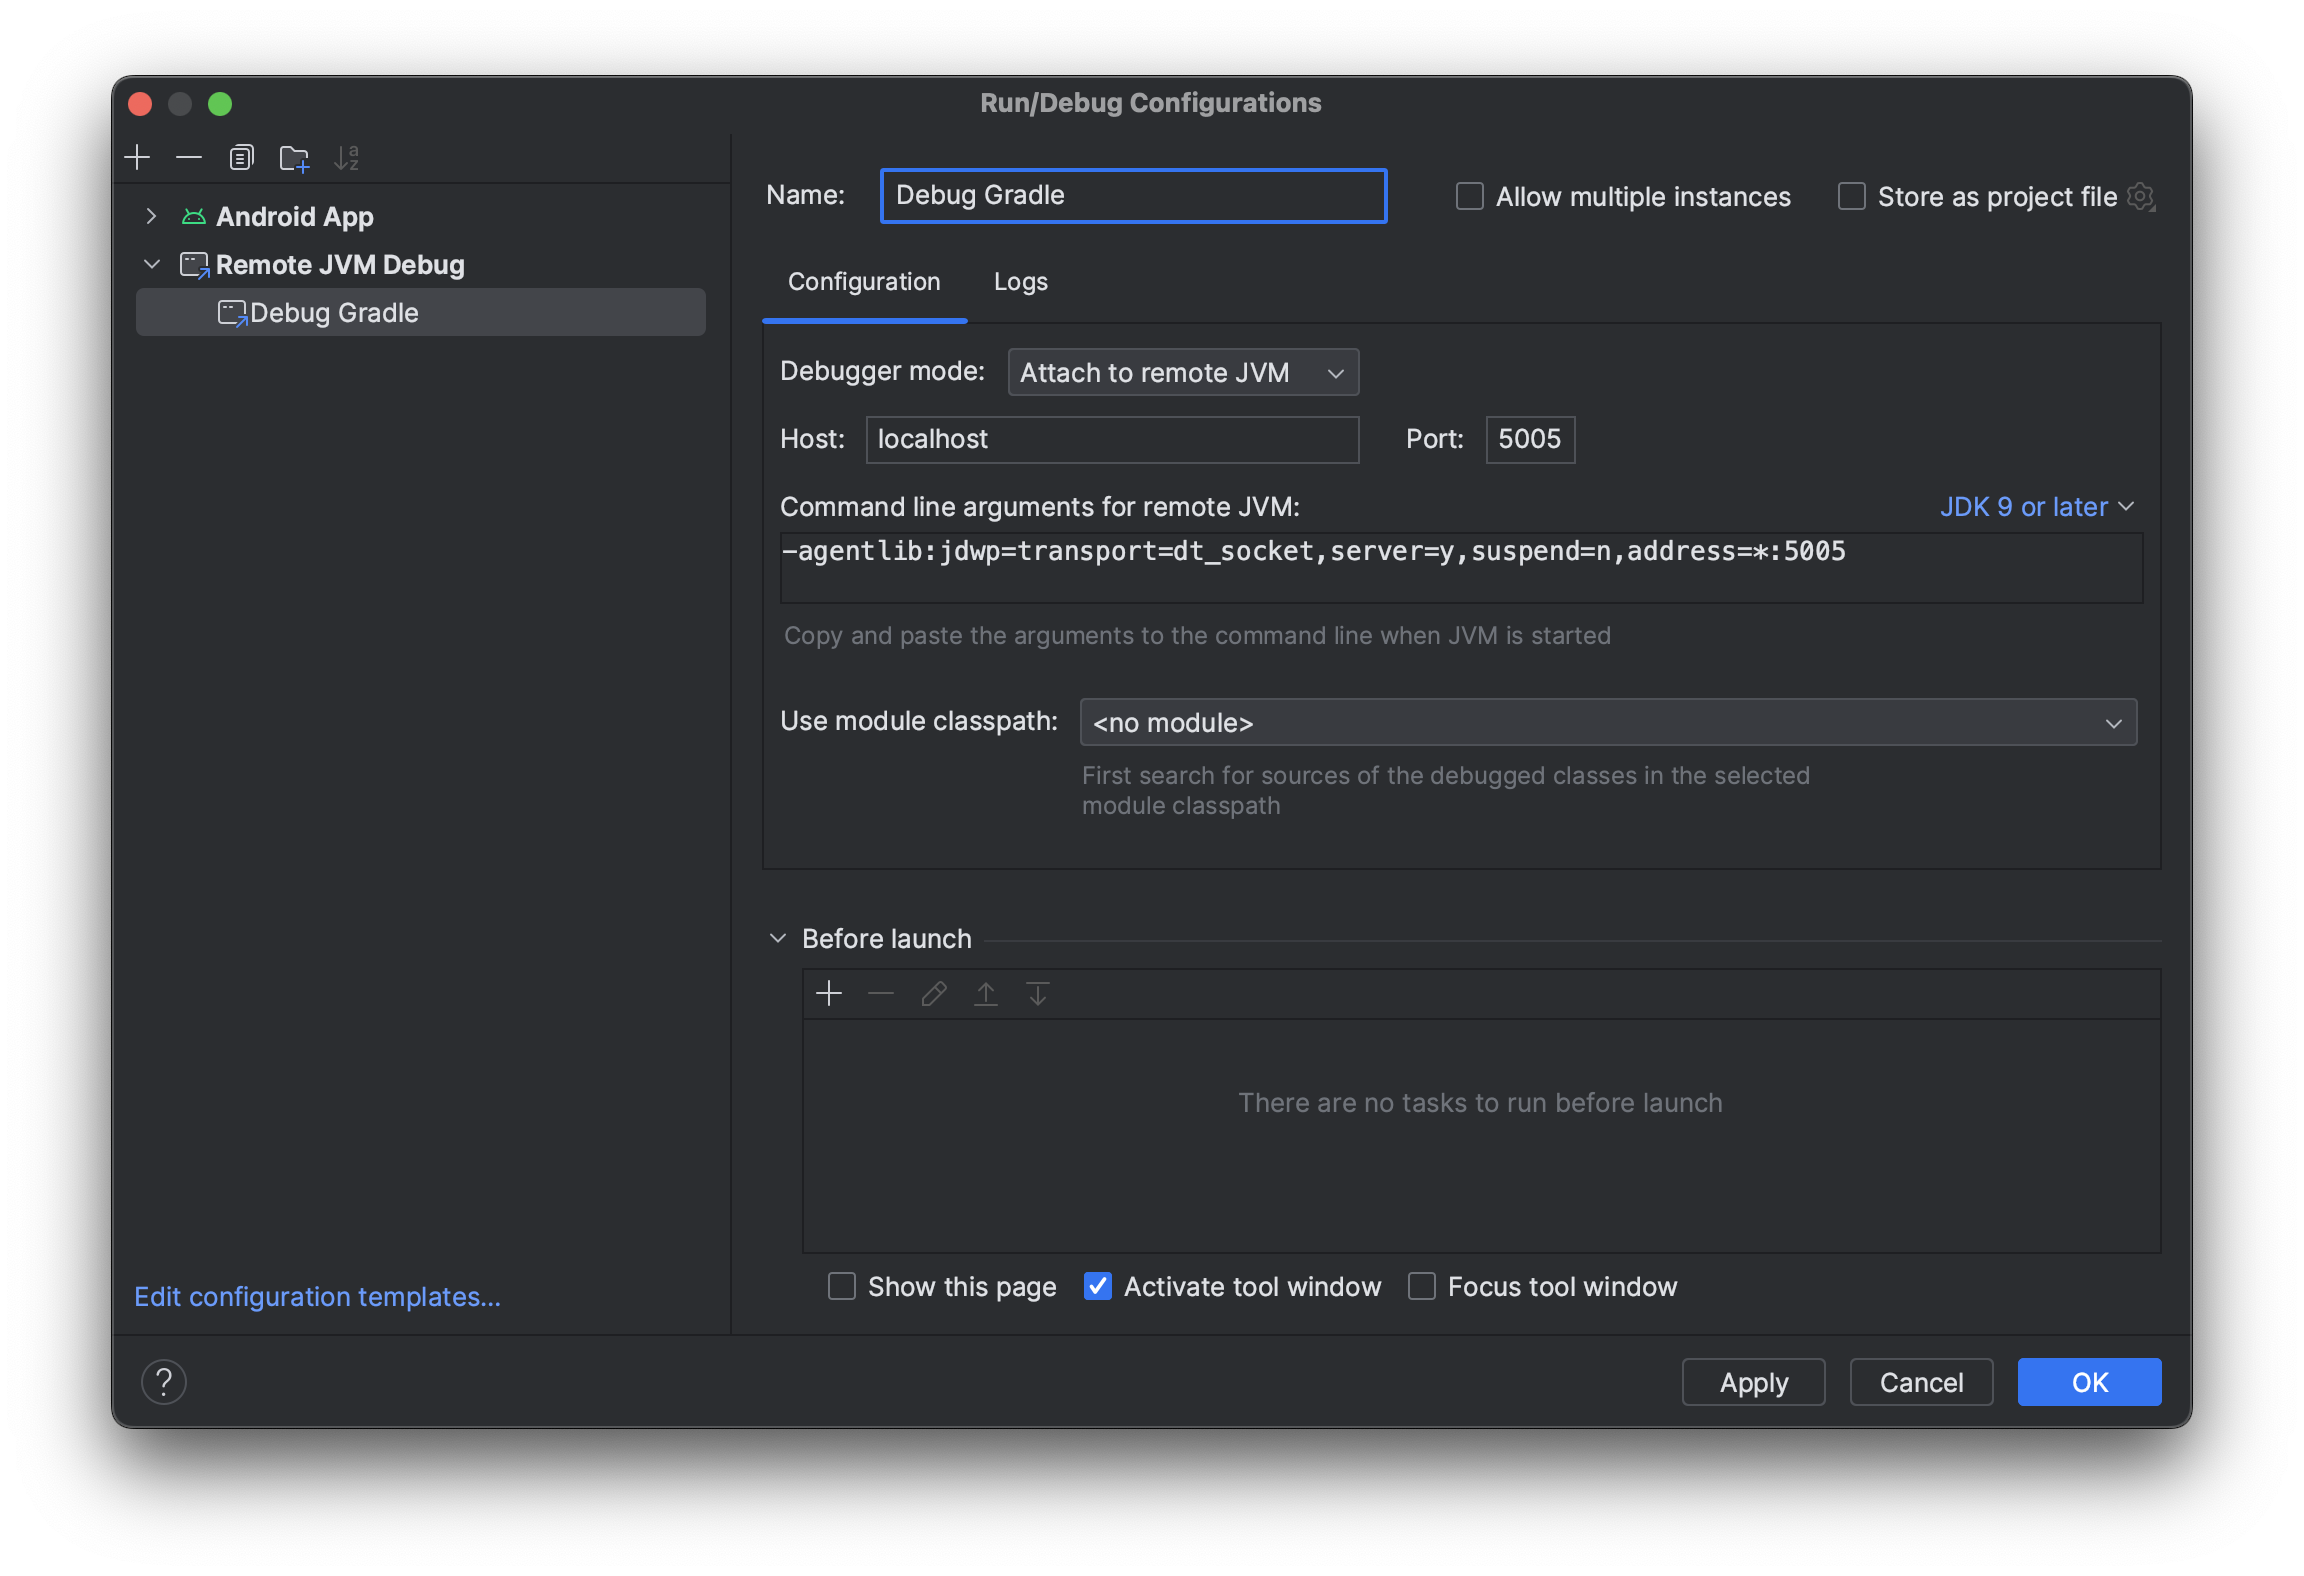Viewport: 2304px width, 1576px height.
Task: Switch to the Configuration tab
Action: point(864,282)
